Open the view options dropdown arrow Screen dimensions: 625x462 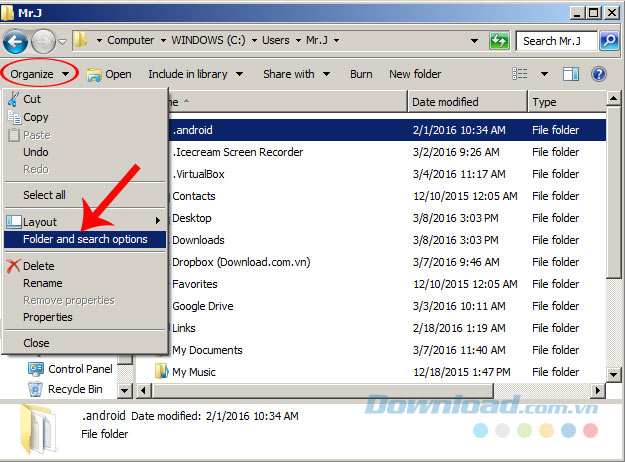pos(544,74)
